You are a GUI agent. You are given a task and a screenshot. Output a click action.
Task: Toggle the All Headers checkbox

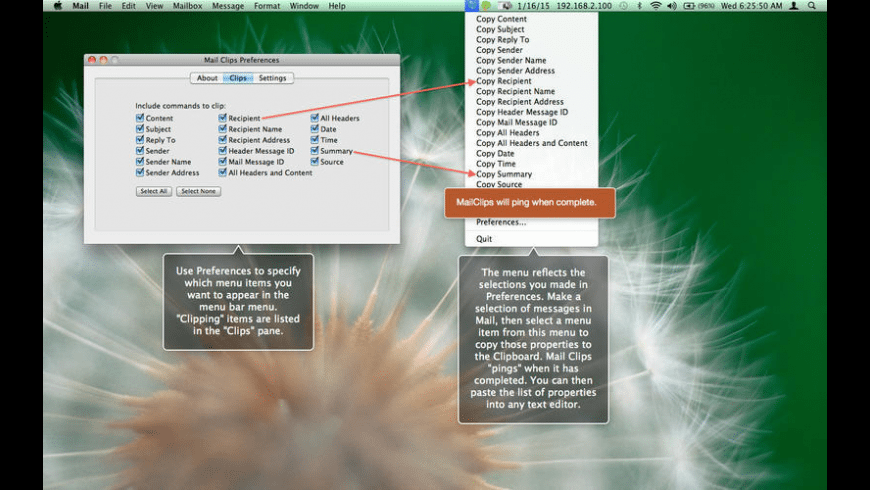tap(315, 118)
